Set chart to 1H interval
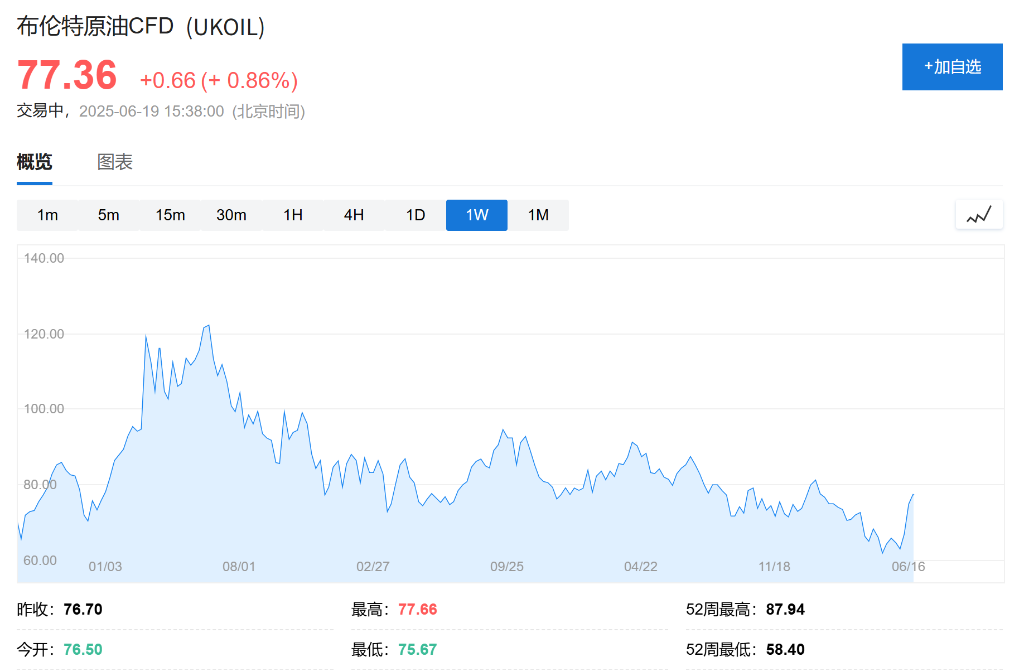 tap(293, 215)
